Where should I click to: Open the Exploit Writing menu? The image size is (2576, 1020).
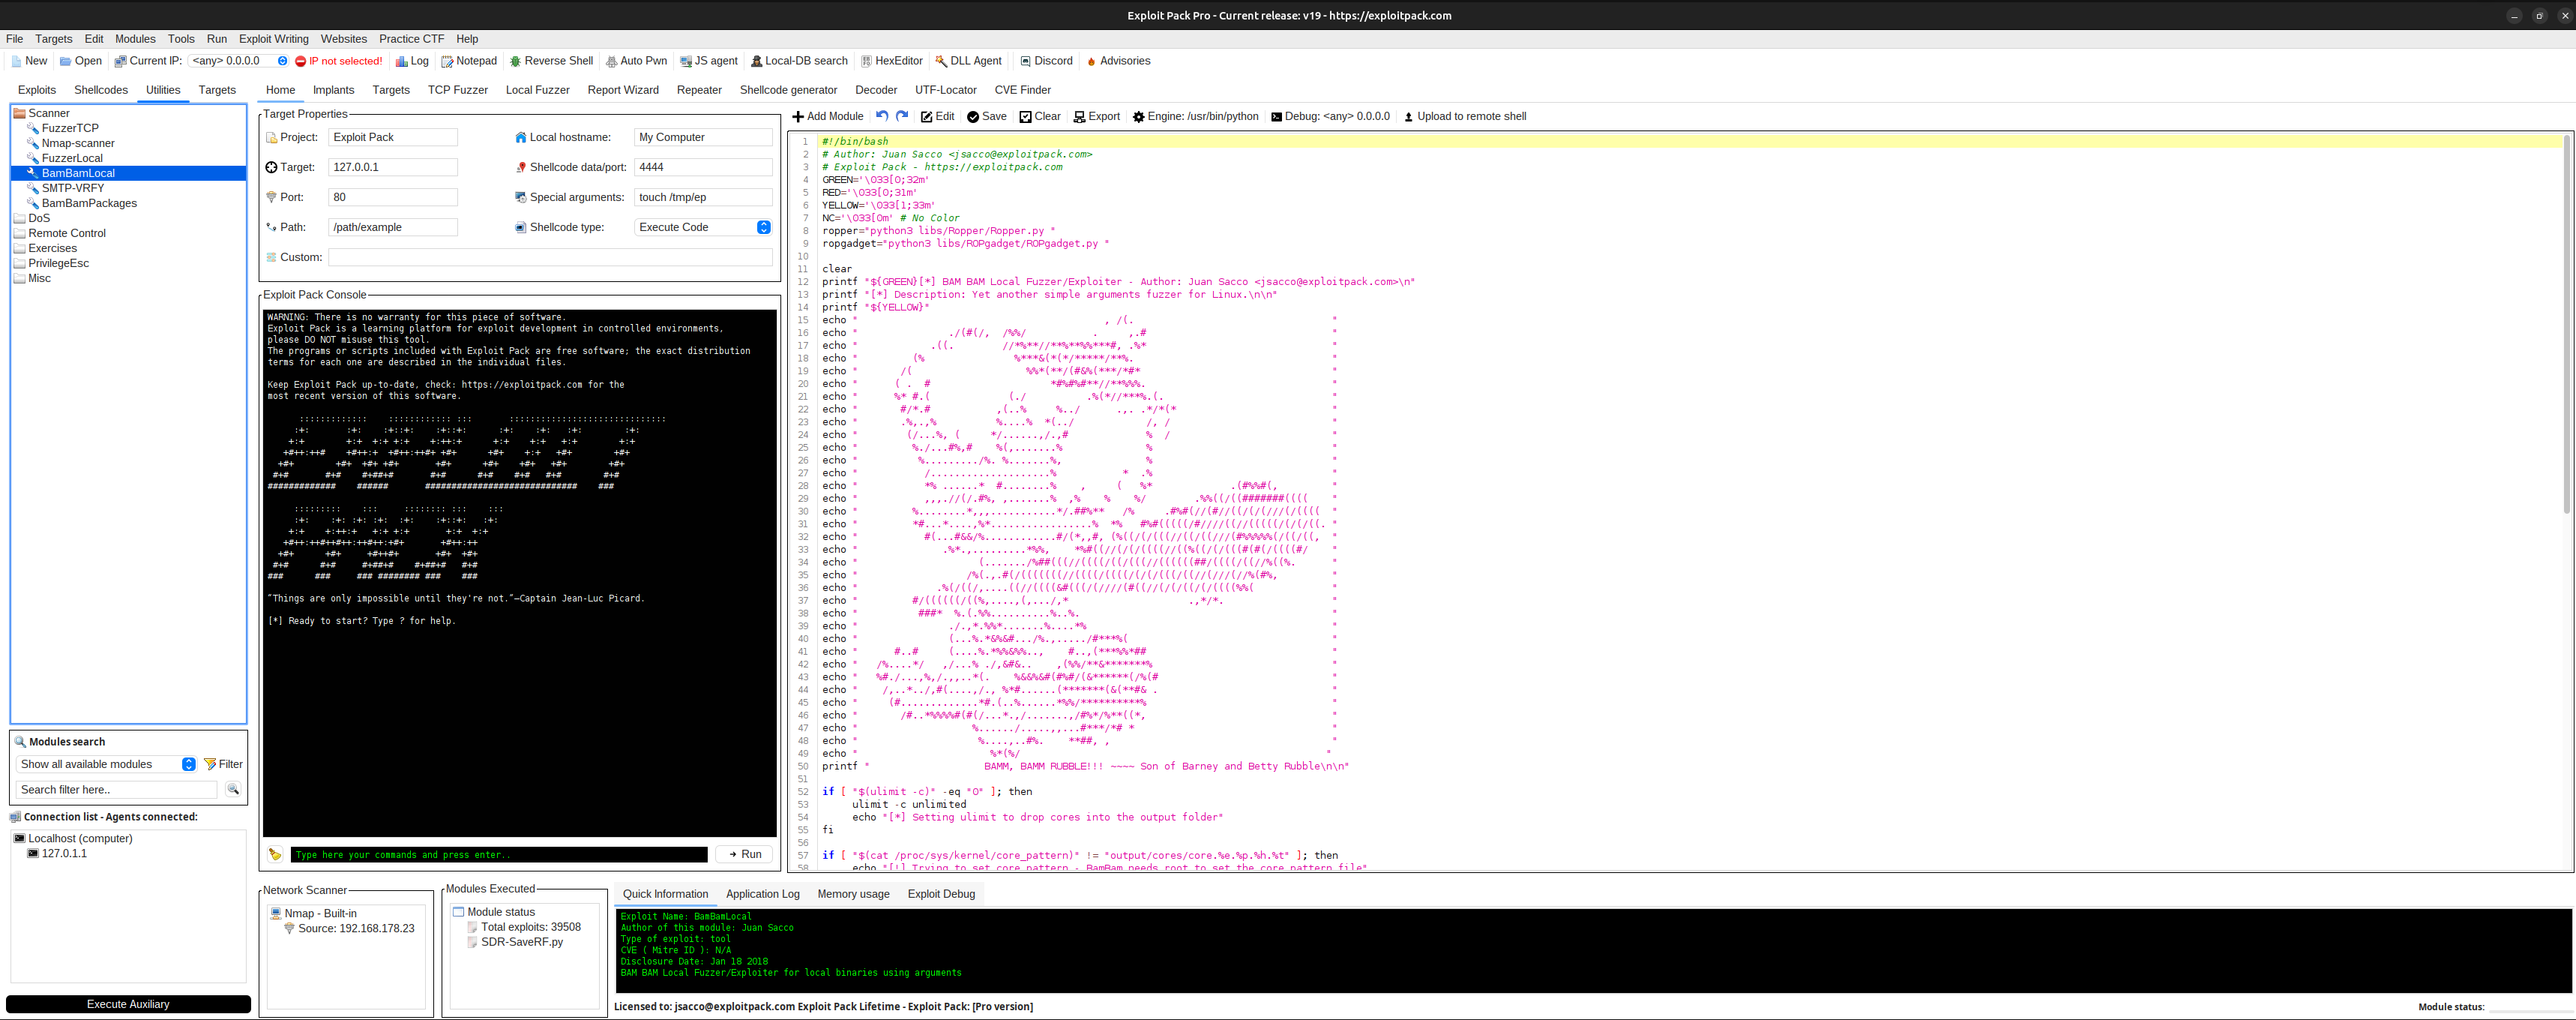(x=274, y=39)
